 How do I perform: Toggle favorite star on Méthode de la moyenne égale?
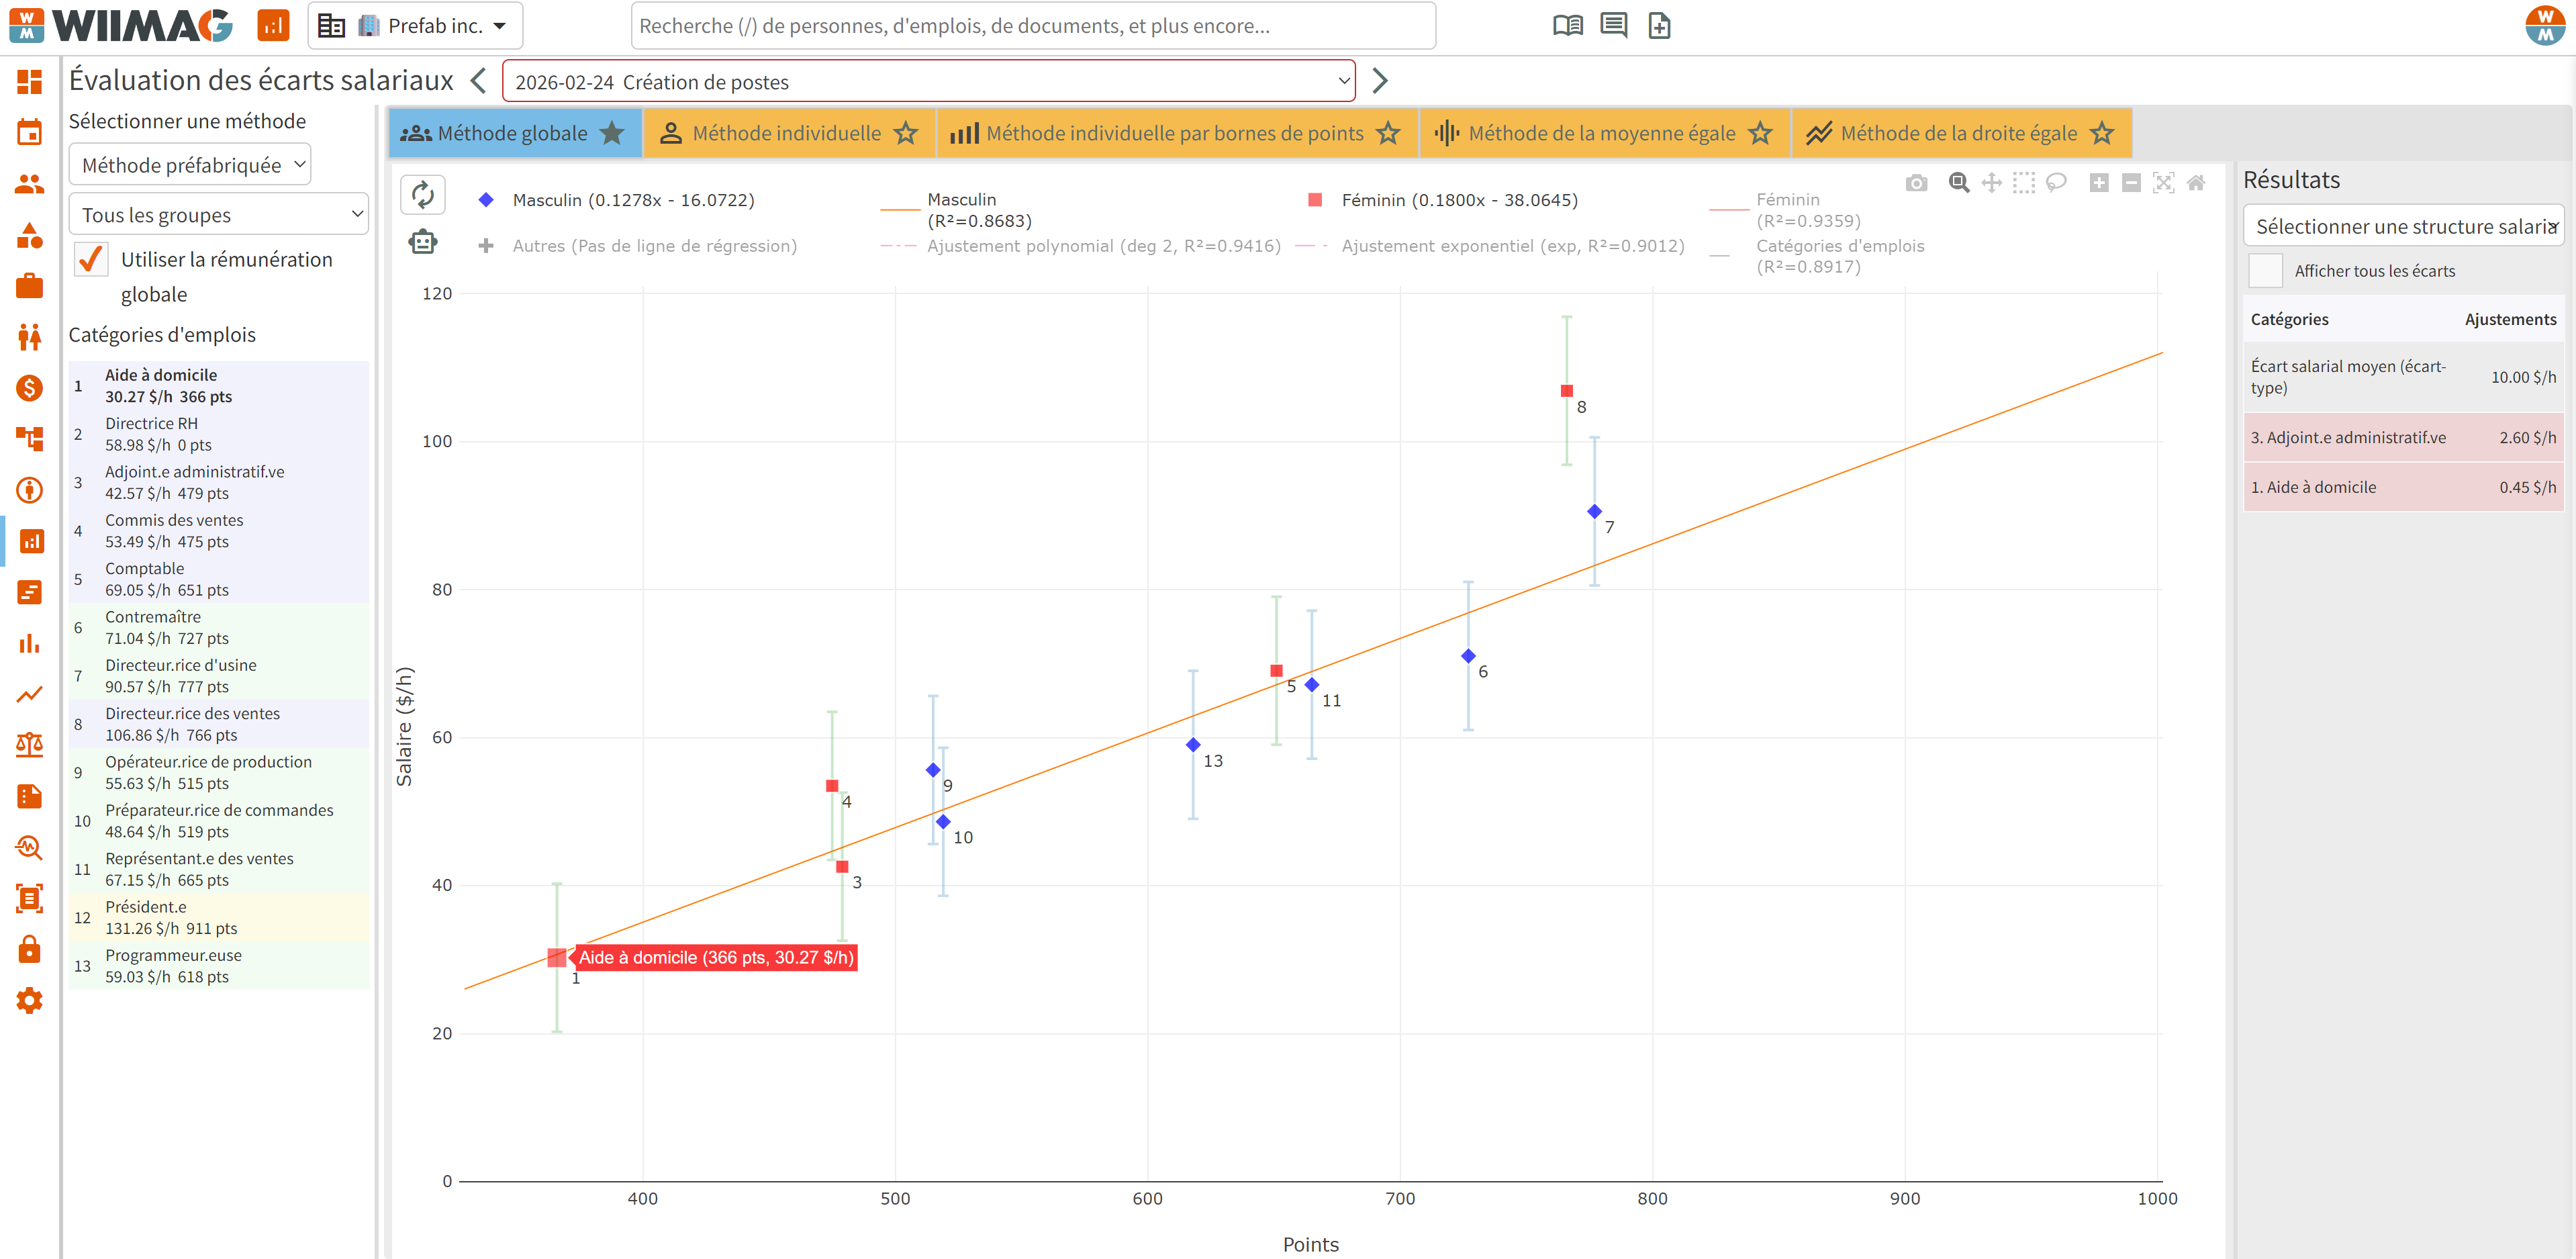click(x=1760, y=133)
